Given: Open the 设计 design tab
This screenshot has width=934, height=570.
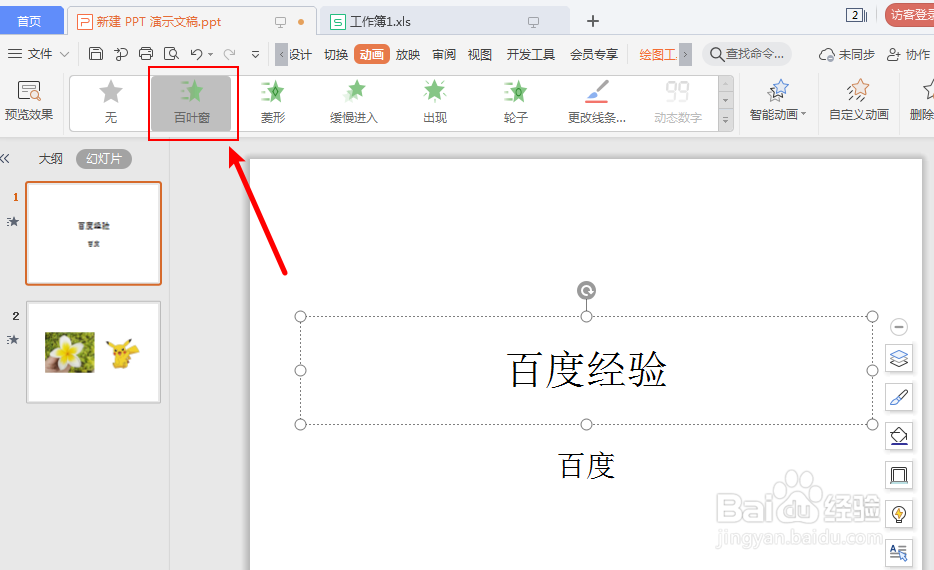Looking at the screenshot, I should (300, 55).
